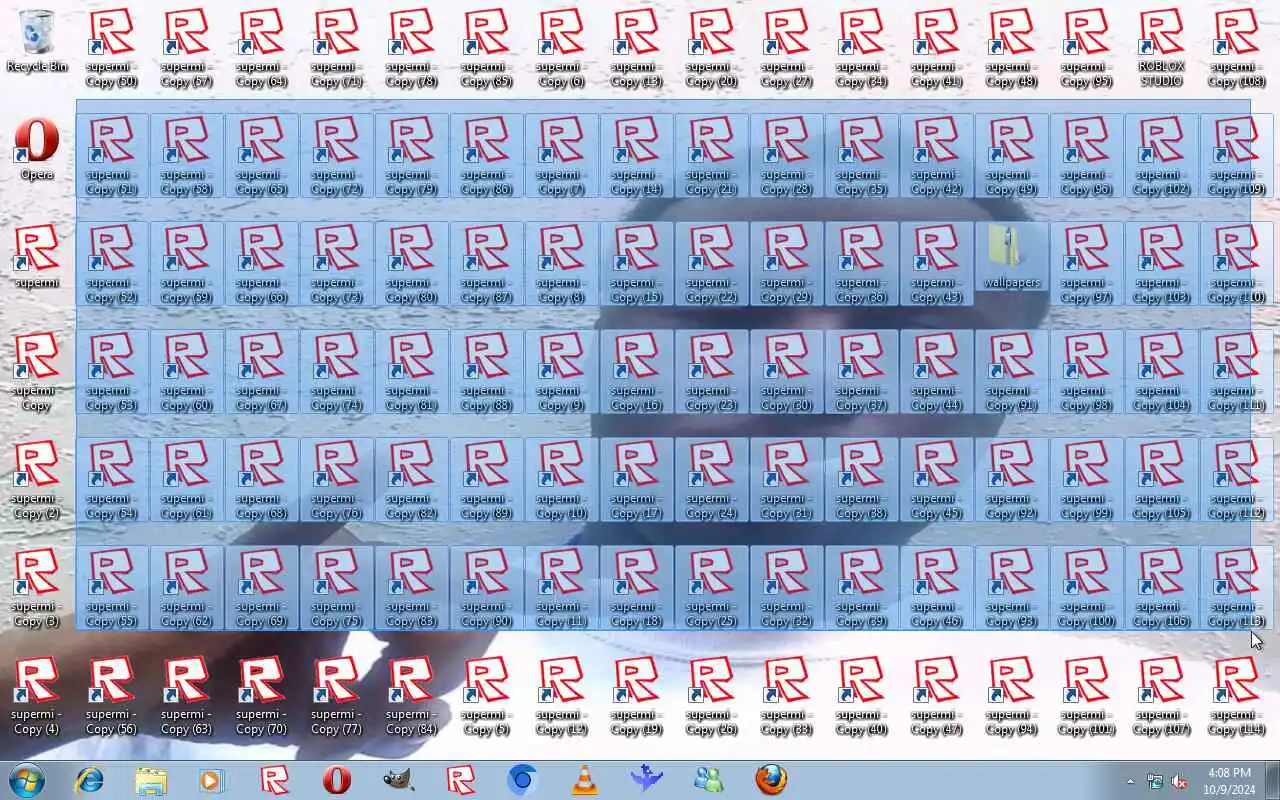Select shortcut 'supermi - Copy (90)'
This screenshot has width=1280, height=800.
[x=487, y=588]
